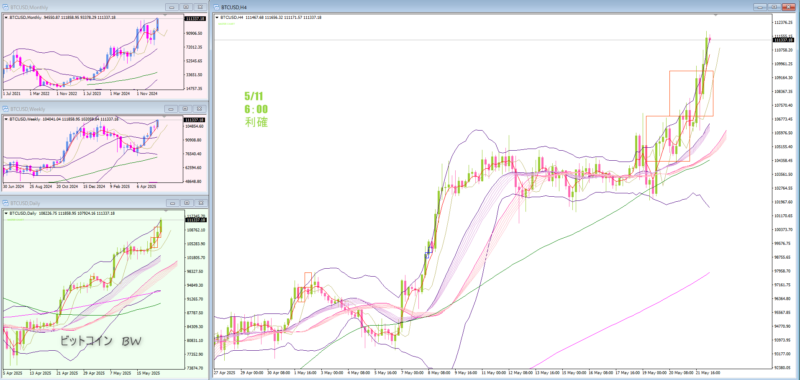Click the Monthly chart shift triangle marker

click(165, 15)
